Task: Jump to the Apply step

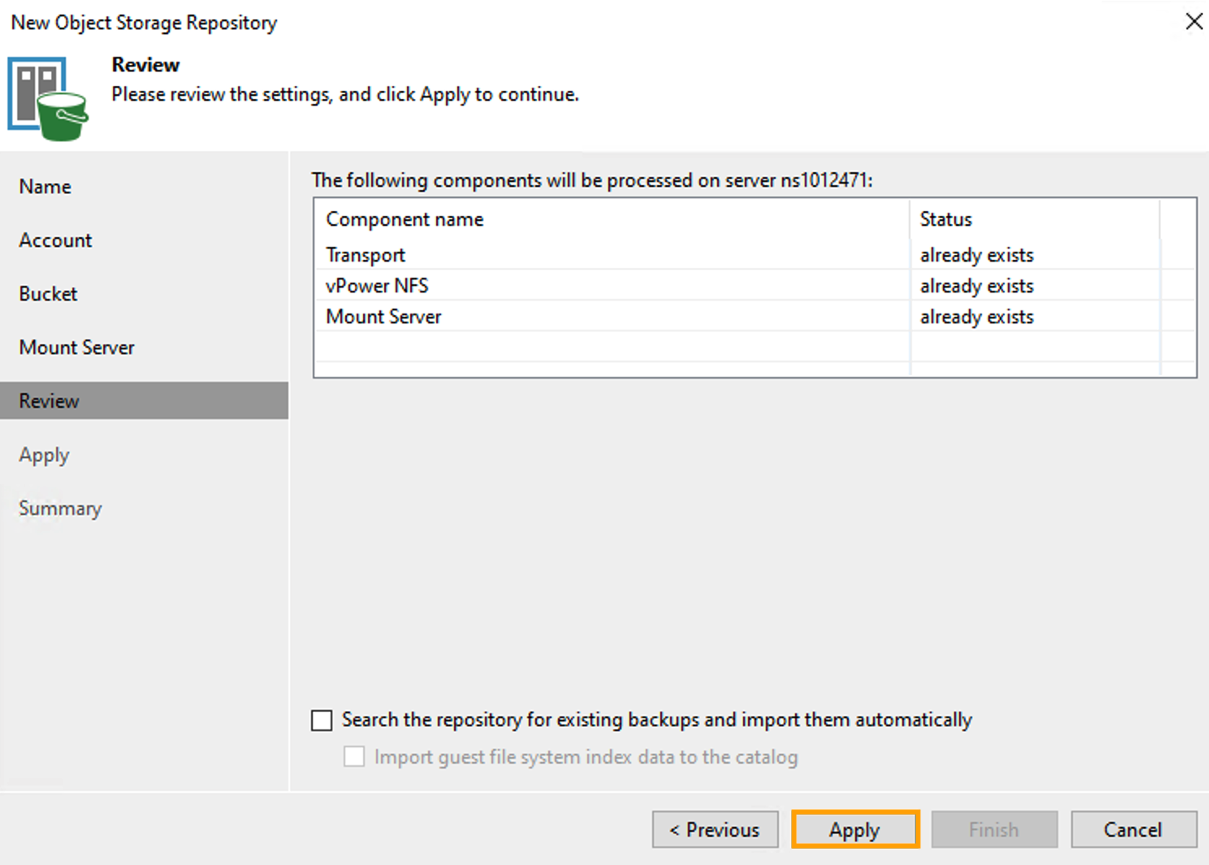Action: [x=44, y=454]
